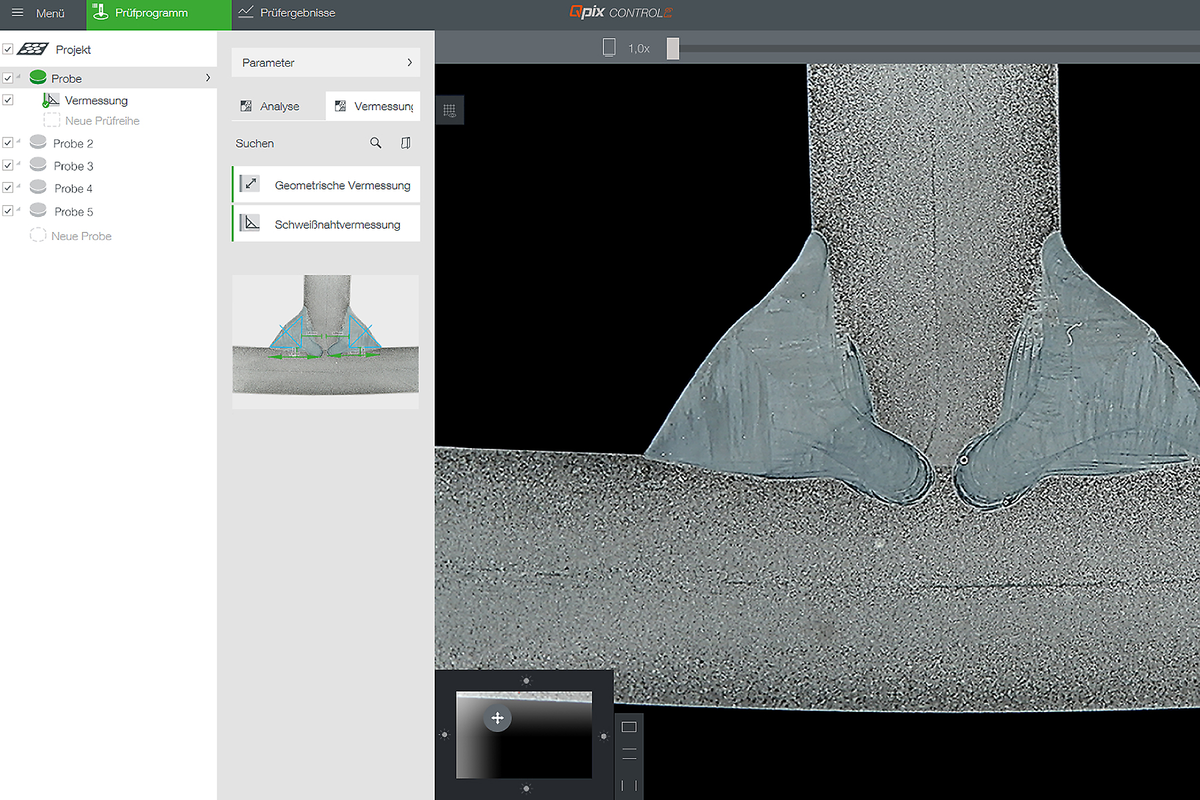1200x800 pixels.
Task: Expand the Probe row chevron arrow
Action: tap(207, 78)
